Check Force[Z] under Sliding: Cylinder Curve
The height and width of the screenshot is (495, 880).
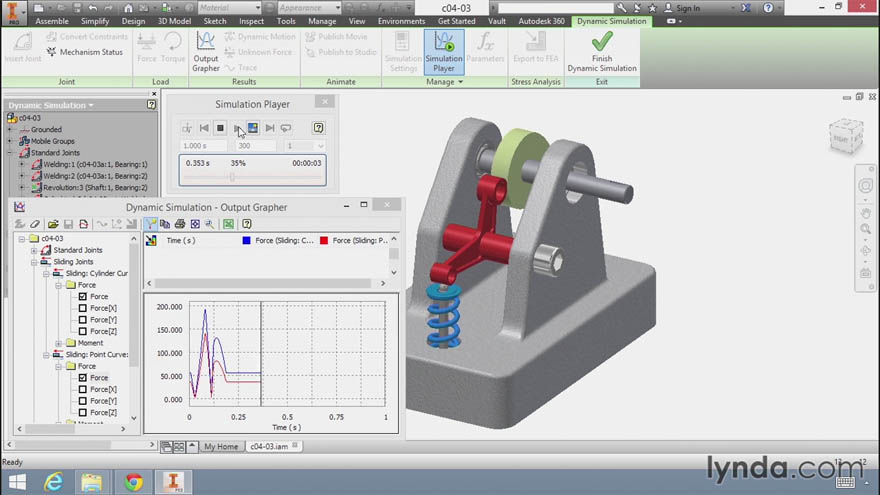pyautogui.click(x=82, y=331)
